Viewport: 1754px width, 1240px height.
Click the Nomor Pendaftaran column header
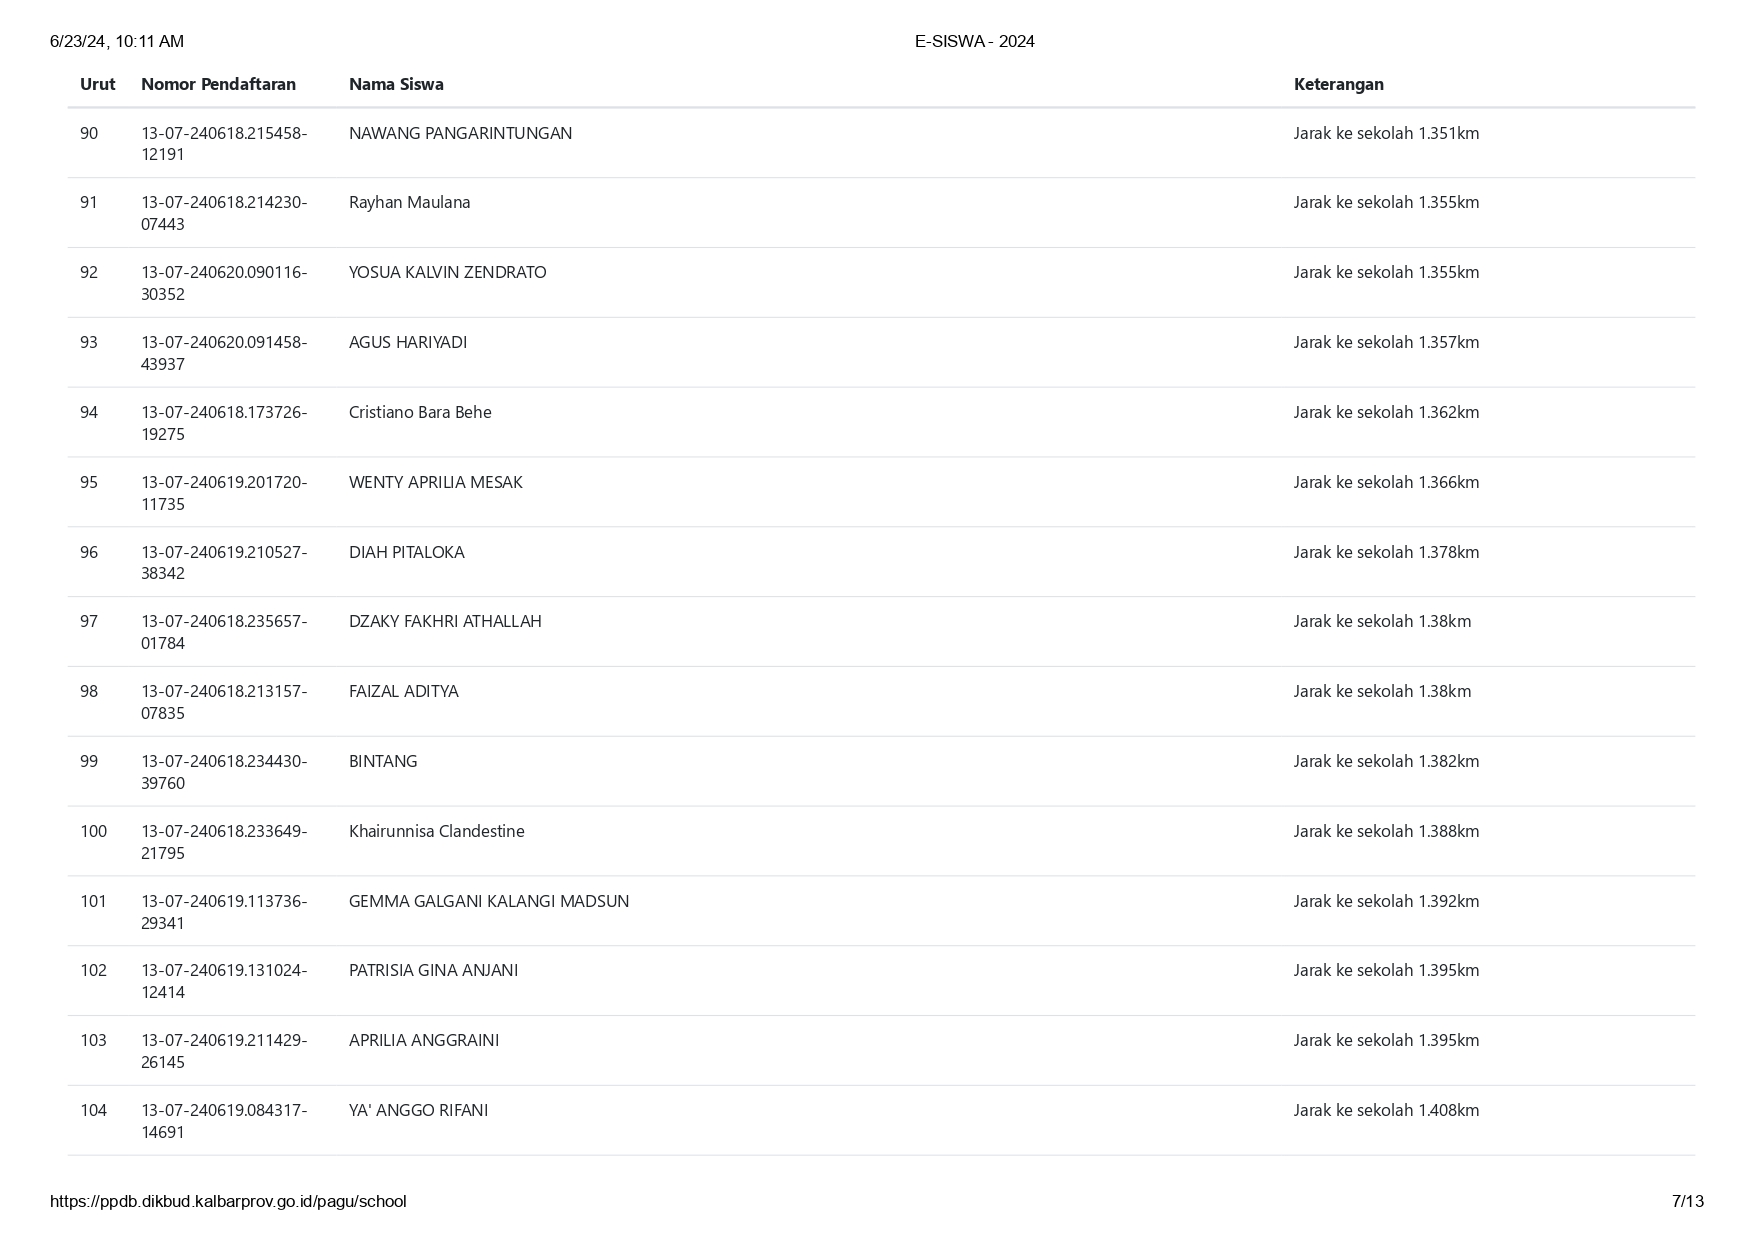(218, 84)
